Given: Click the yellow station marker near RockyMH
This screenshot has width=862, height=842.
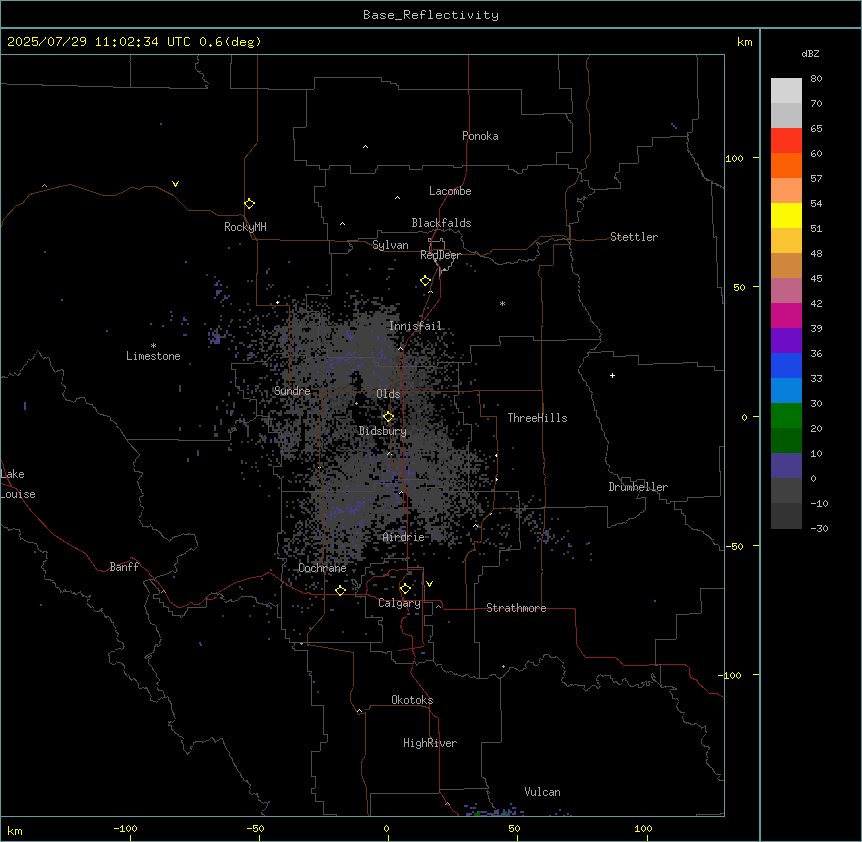Looking at the screenshot, I should click(x=249, y=204).
